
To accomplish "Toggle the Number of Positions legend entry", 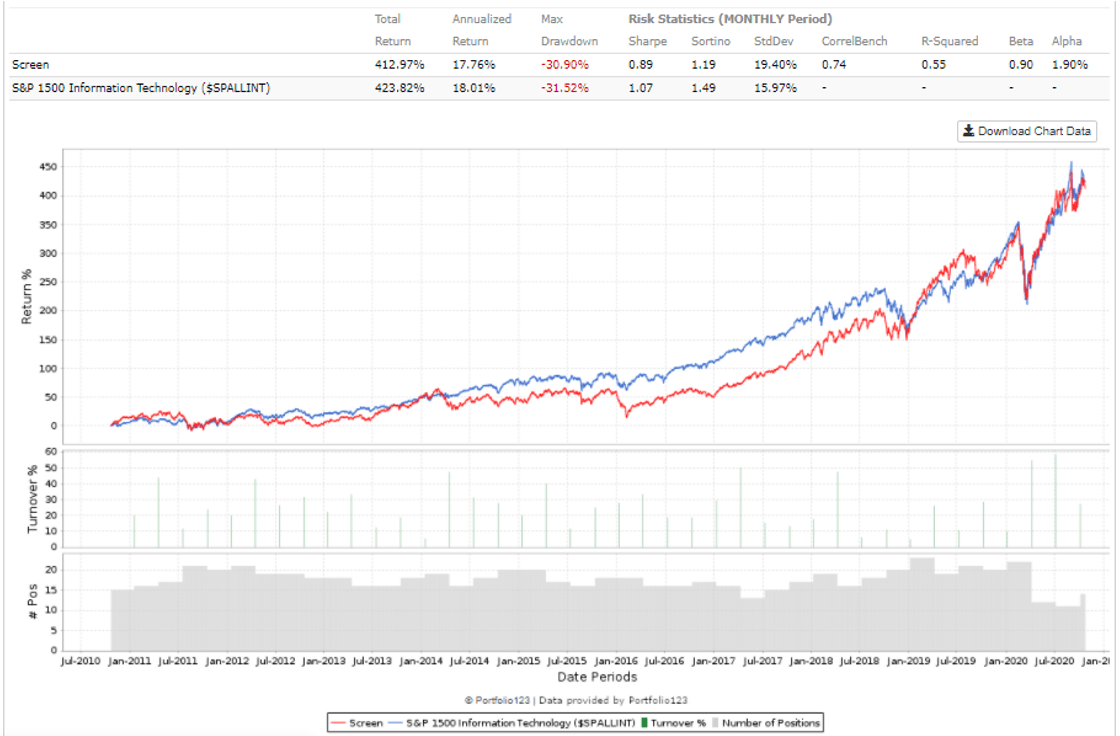I will pos(766,723).
